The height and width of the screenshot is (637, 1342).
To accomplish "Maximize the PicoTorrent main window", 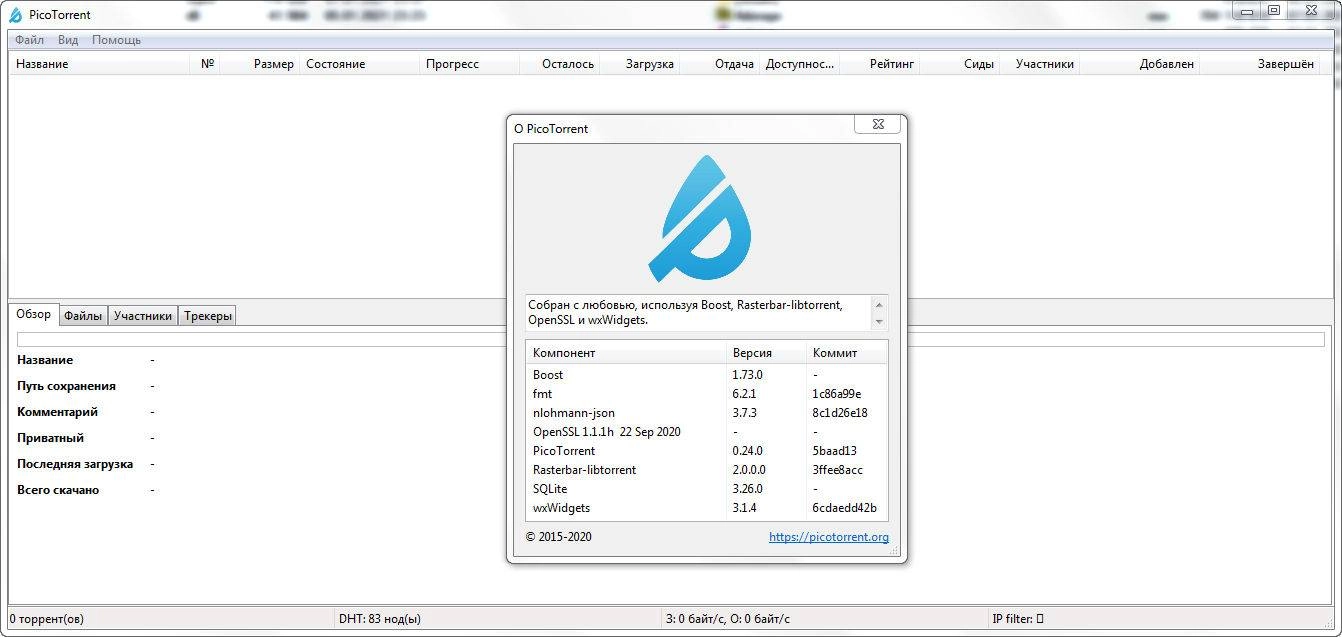I will 1273,10.
